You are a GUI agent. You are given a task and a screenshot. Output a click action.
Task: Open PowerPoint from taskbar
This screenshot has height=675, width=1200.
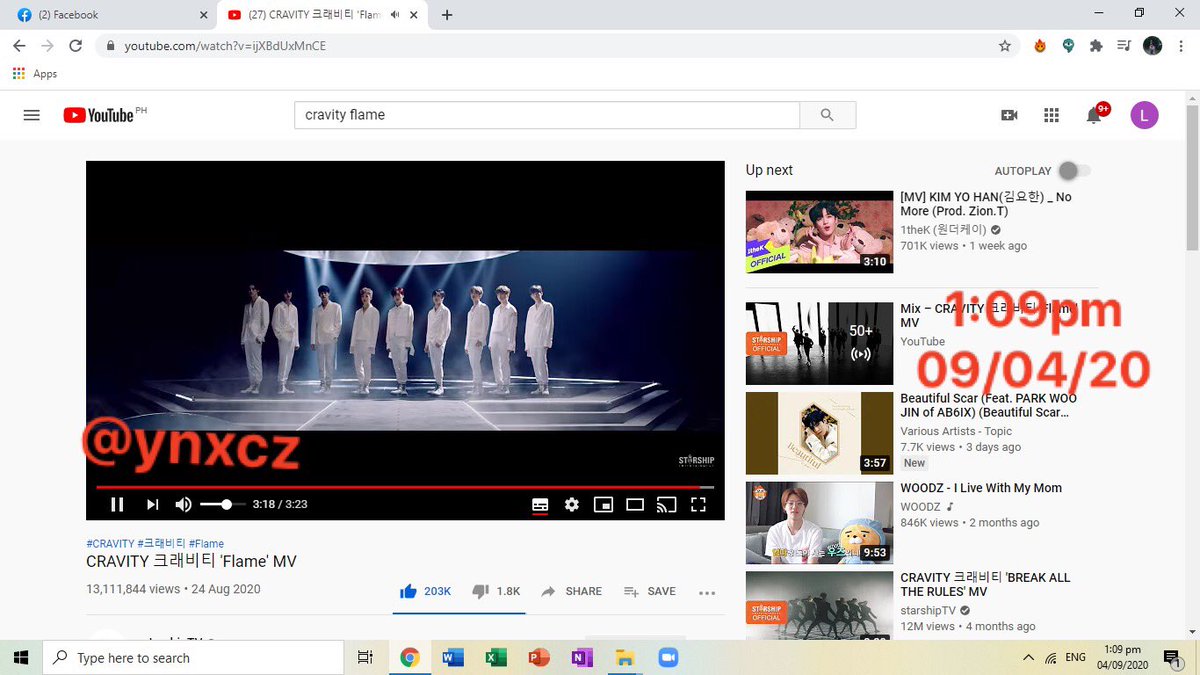click(538, 657)
